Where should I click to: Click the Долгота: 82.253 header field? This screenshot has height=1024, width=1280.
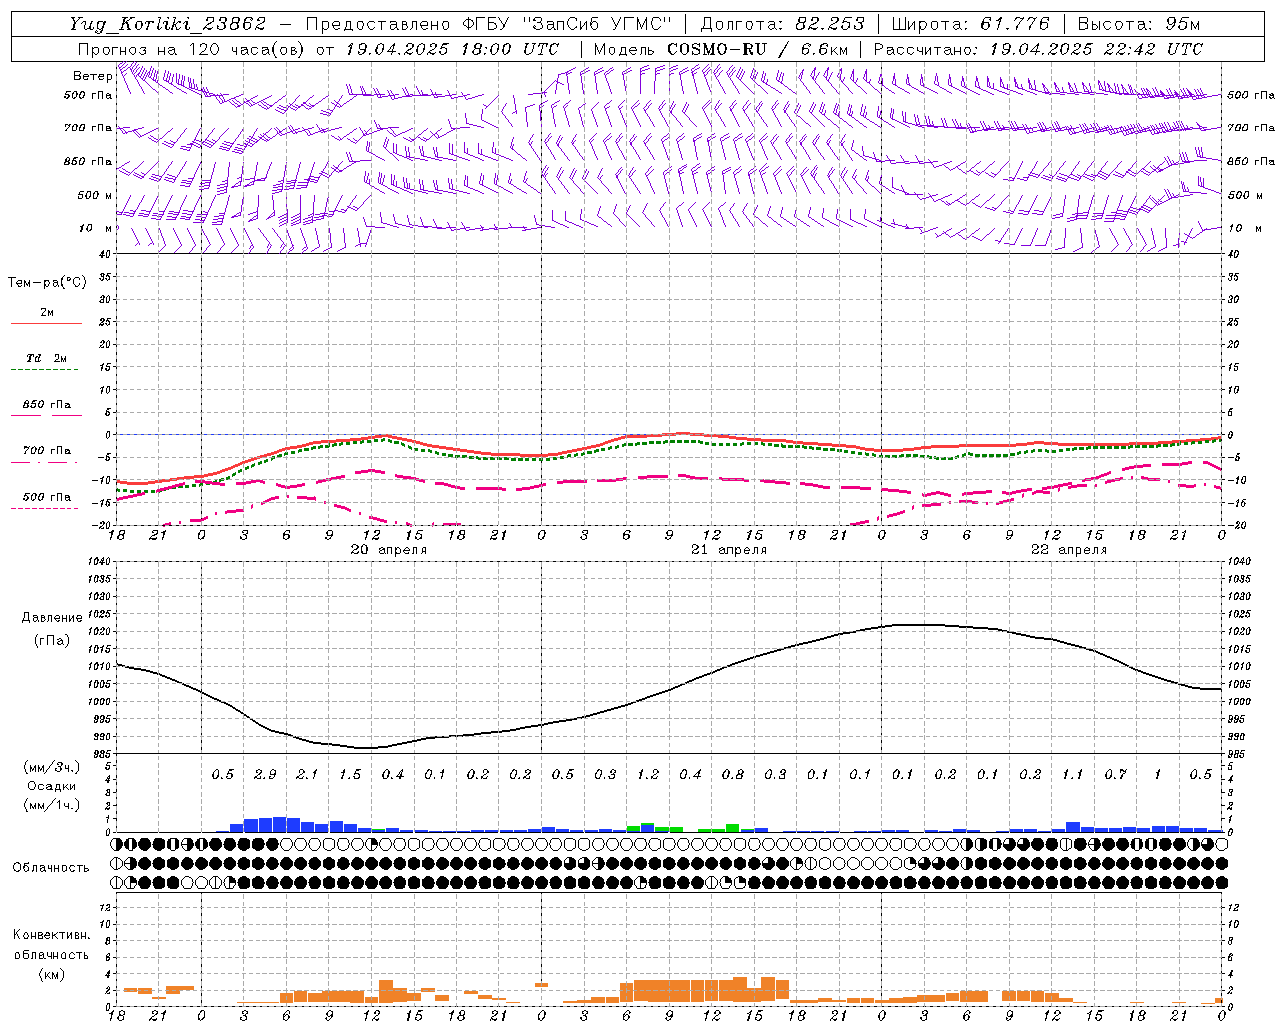coord(783,24)
